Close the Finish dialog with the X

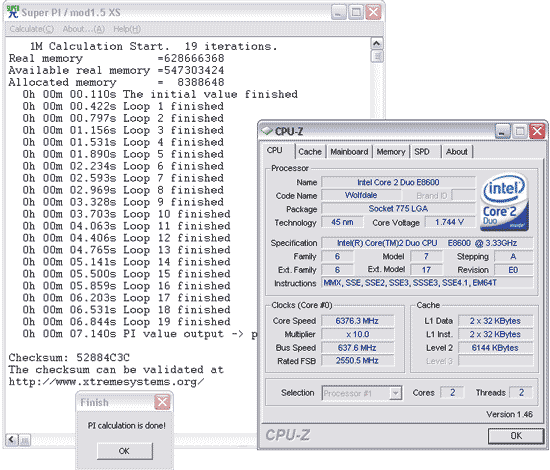pos(162,402)
